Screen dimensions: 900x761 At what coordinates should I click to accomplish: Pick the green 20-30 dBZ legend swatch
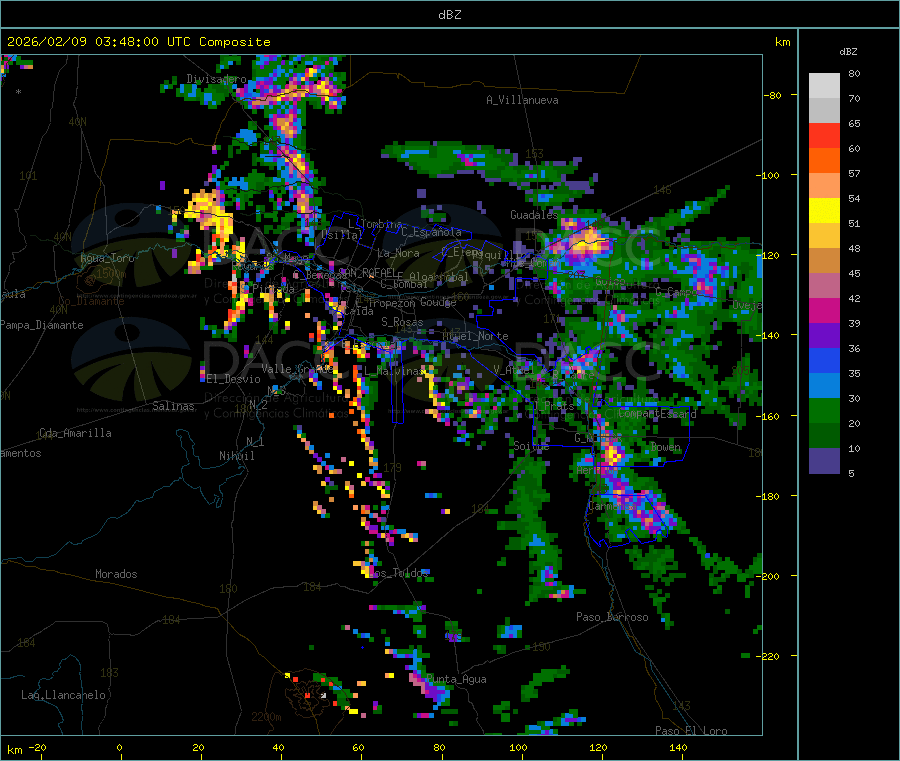[824, 410]
